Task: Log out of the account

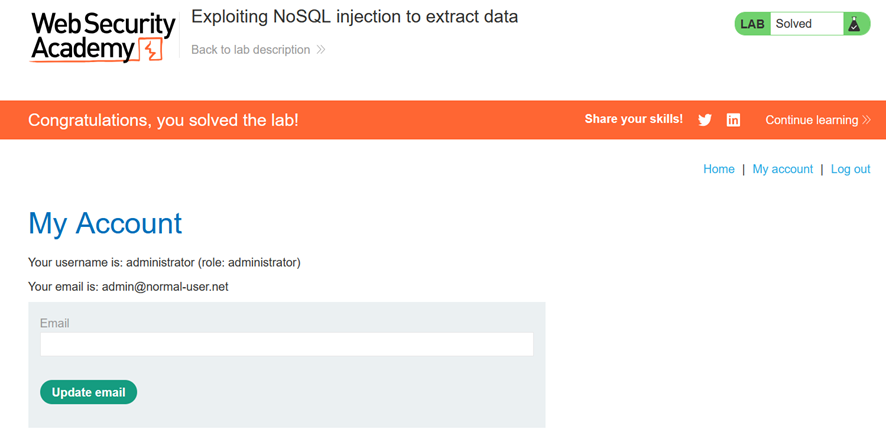Action: point(850,169)
